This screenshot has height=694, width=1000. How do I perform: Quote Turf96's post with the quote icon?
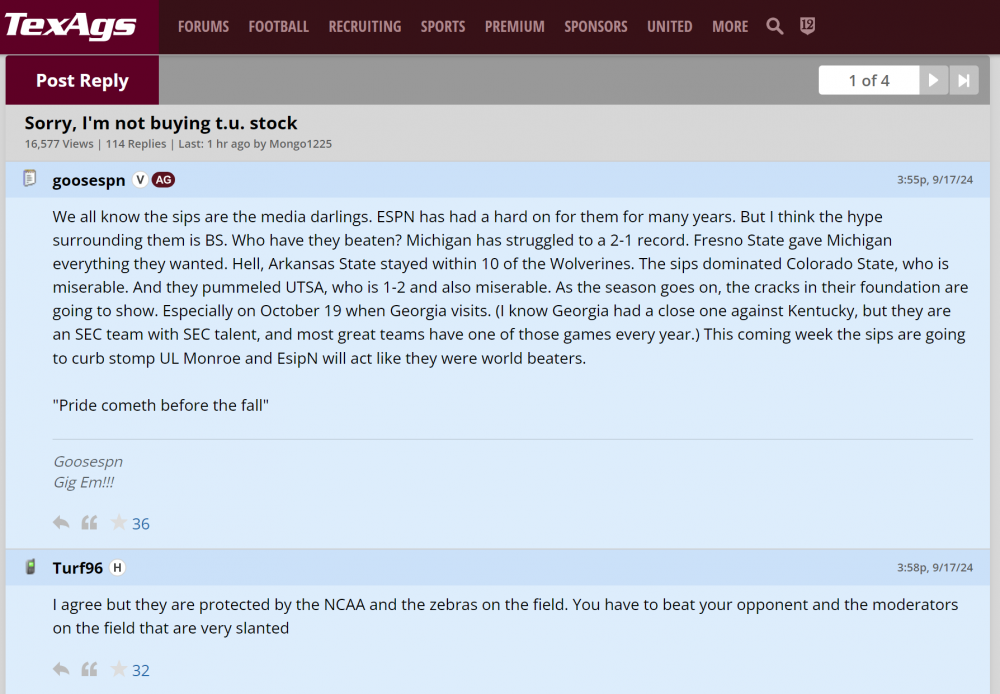[89, 669]
